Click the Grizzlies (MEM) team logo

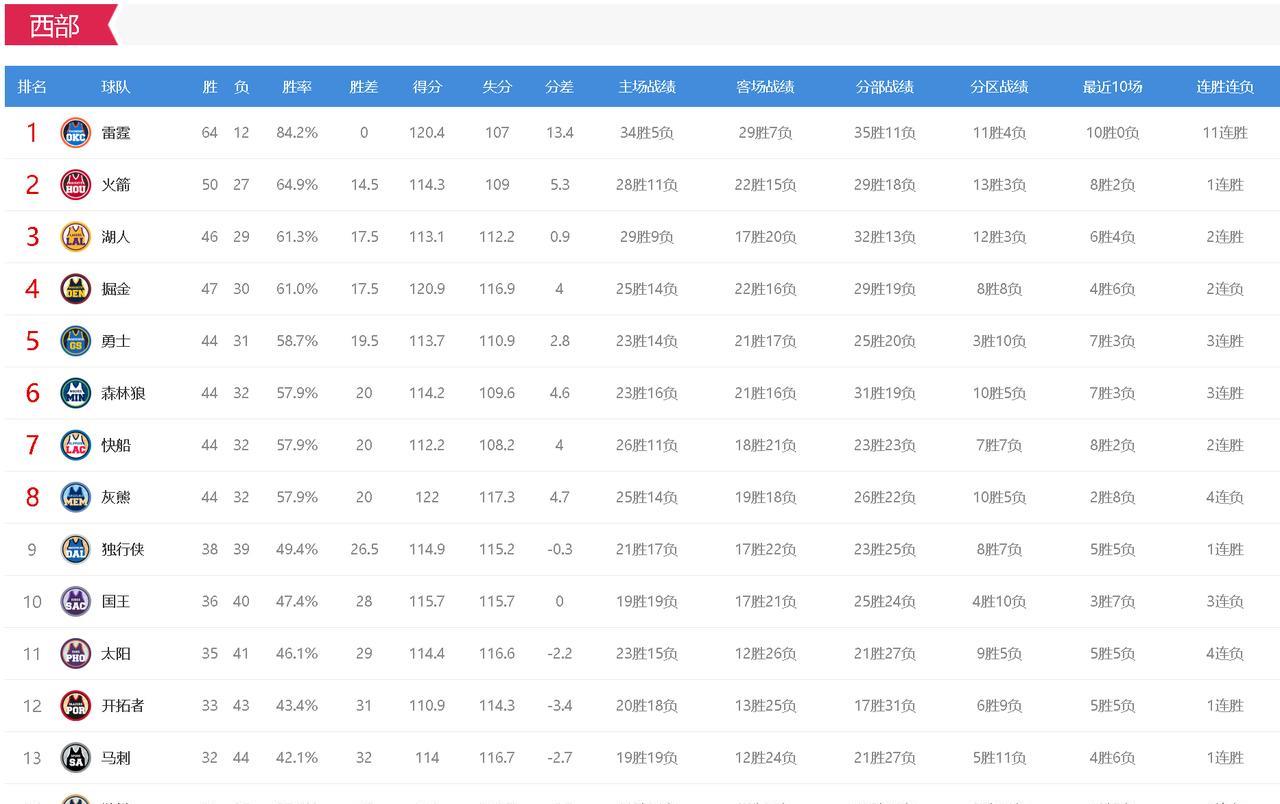point(76,497)
